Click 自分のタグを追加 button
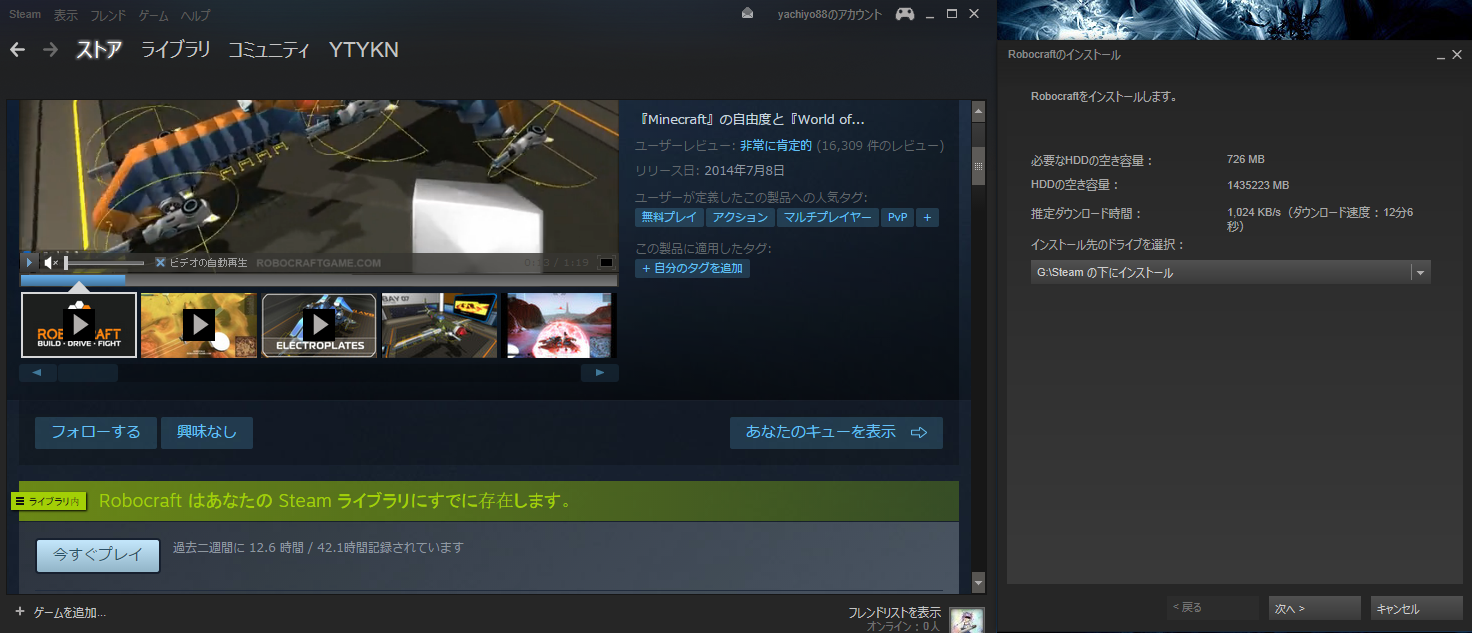Screen dimensions: 1472x633 [x=692, y=268]
